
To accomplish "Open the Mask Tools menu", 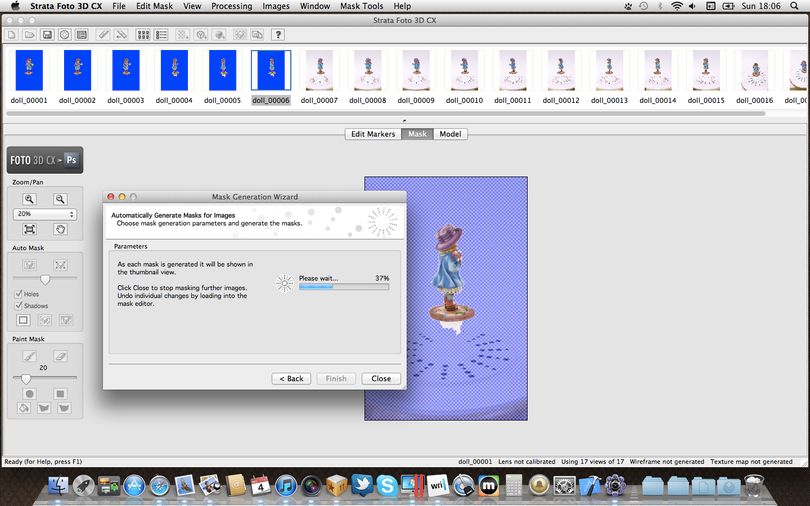I will point(362,6).
